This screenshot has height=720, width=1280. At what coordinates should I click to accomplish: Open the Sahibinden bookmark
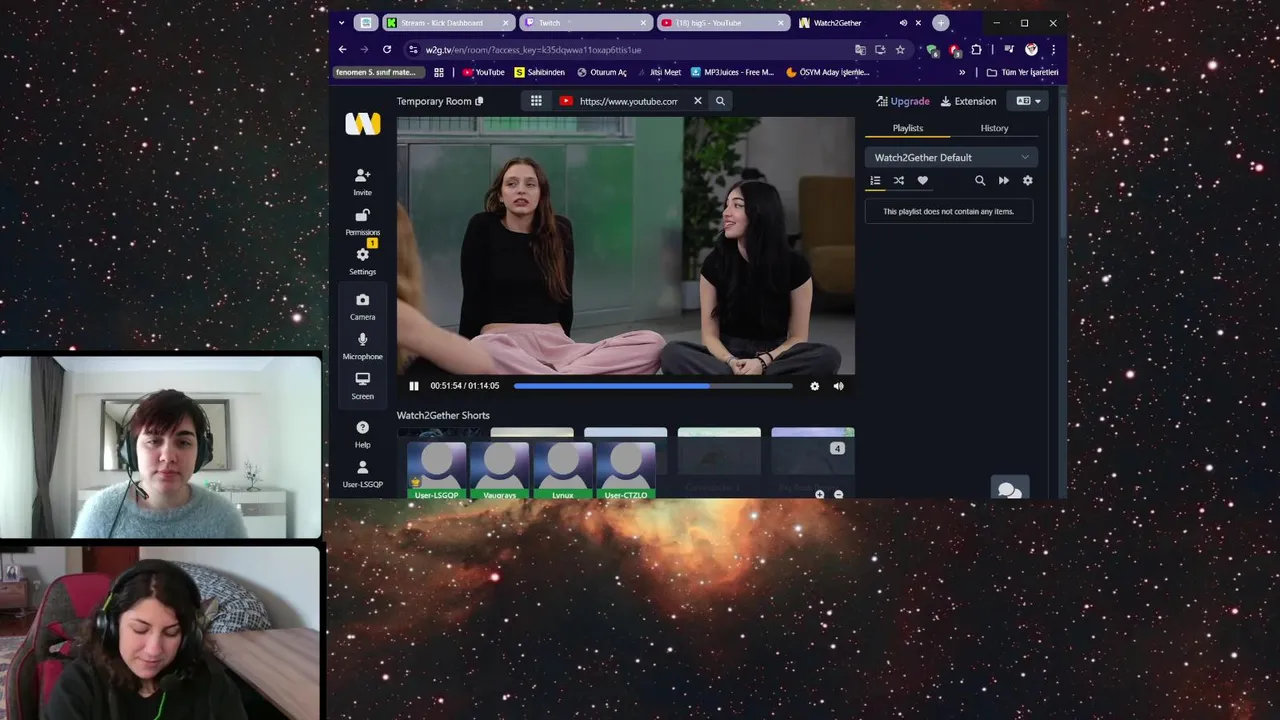tap(540, 72)
